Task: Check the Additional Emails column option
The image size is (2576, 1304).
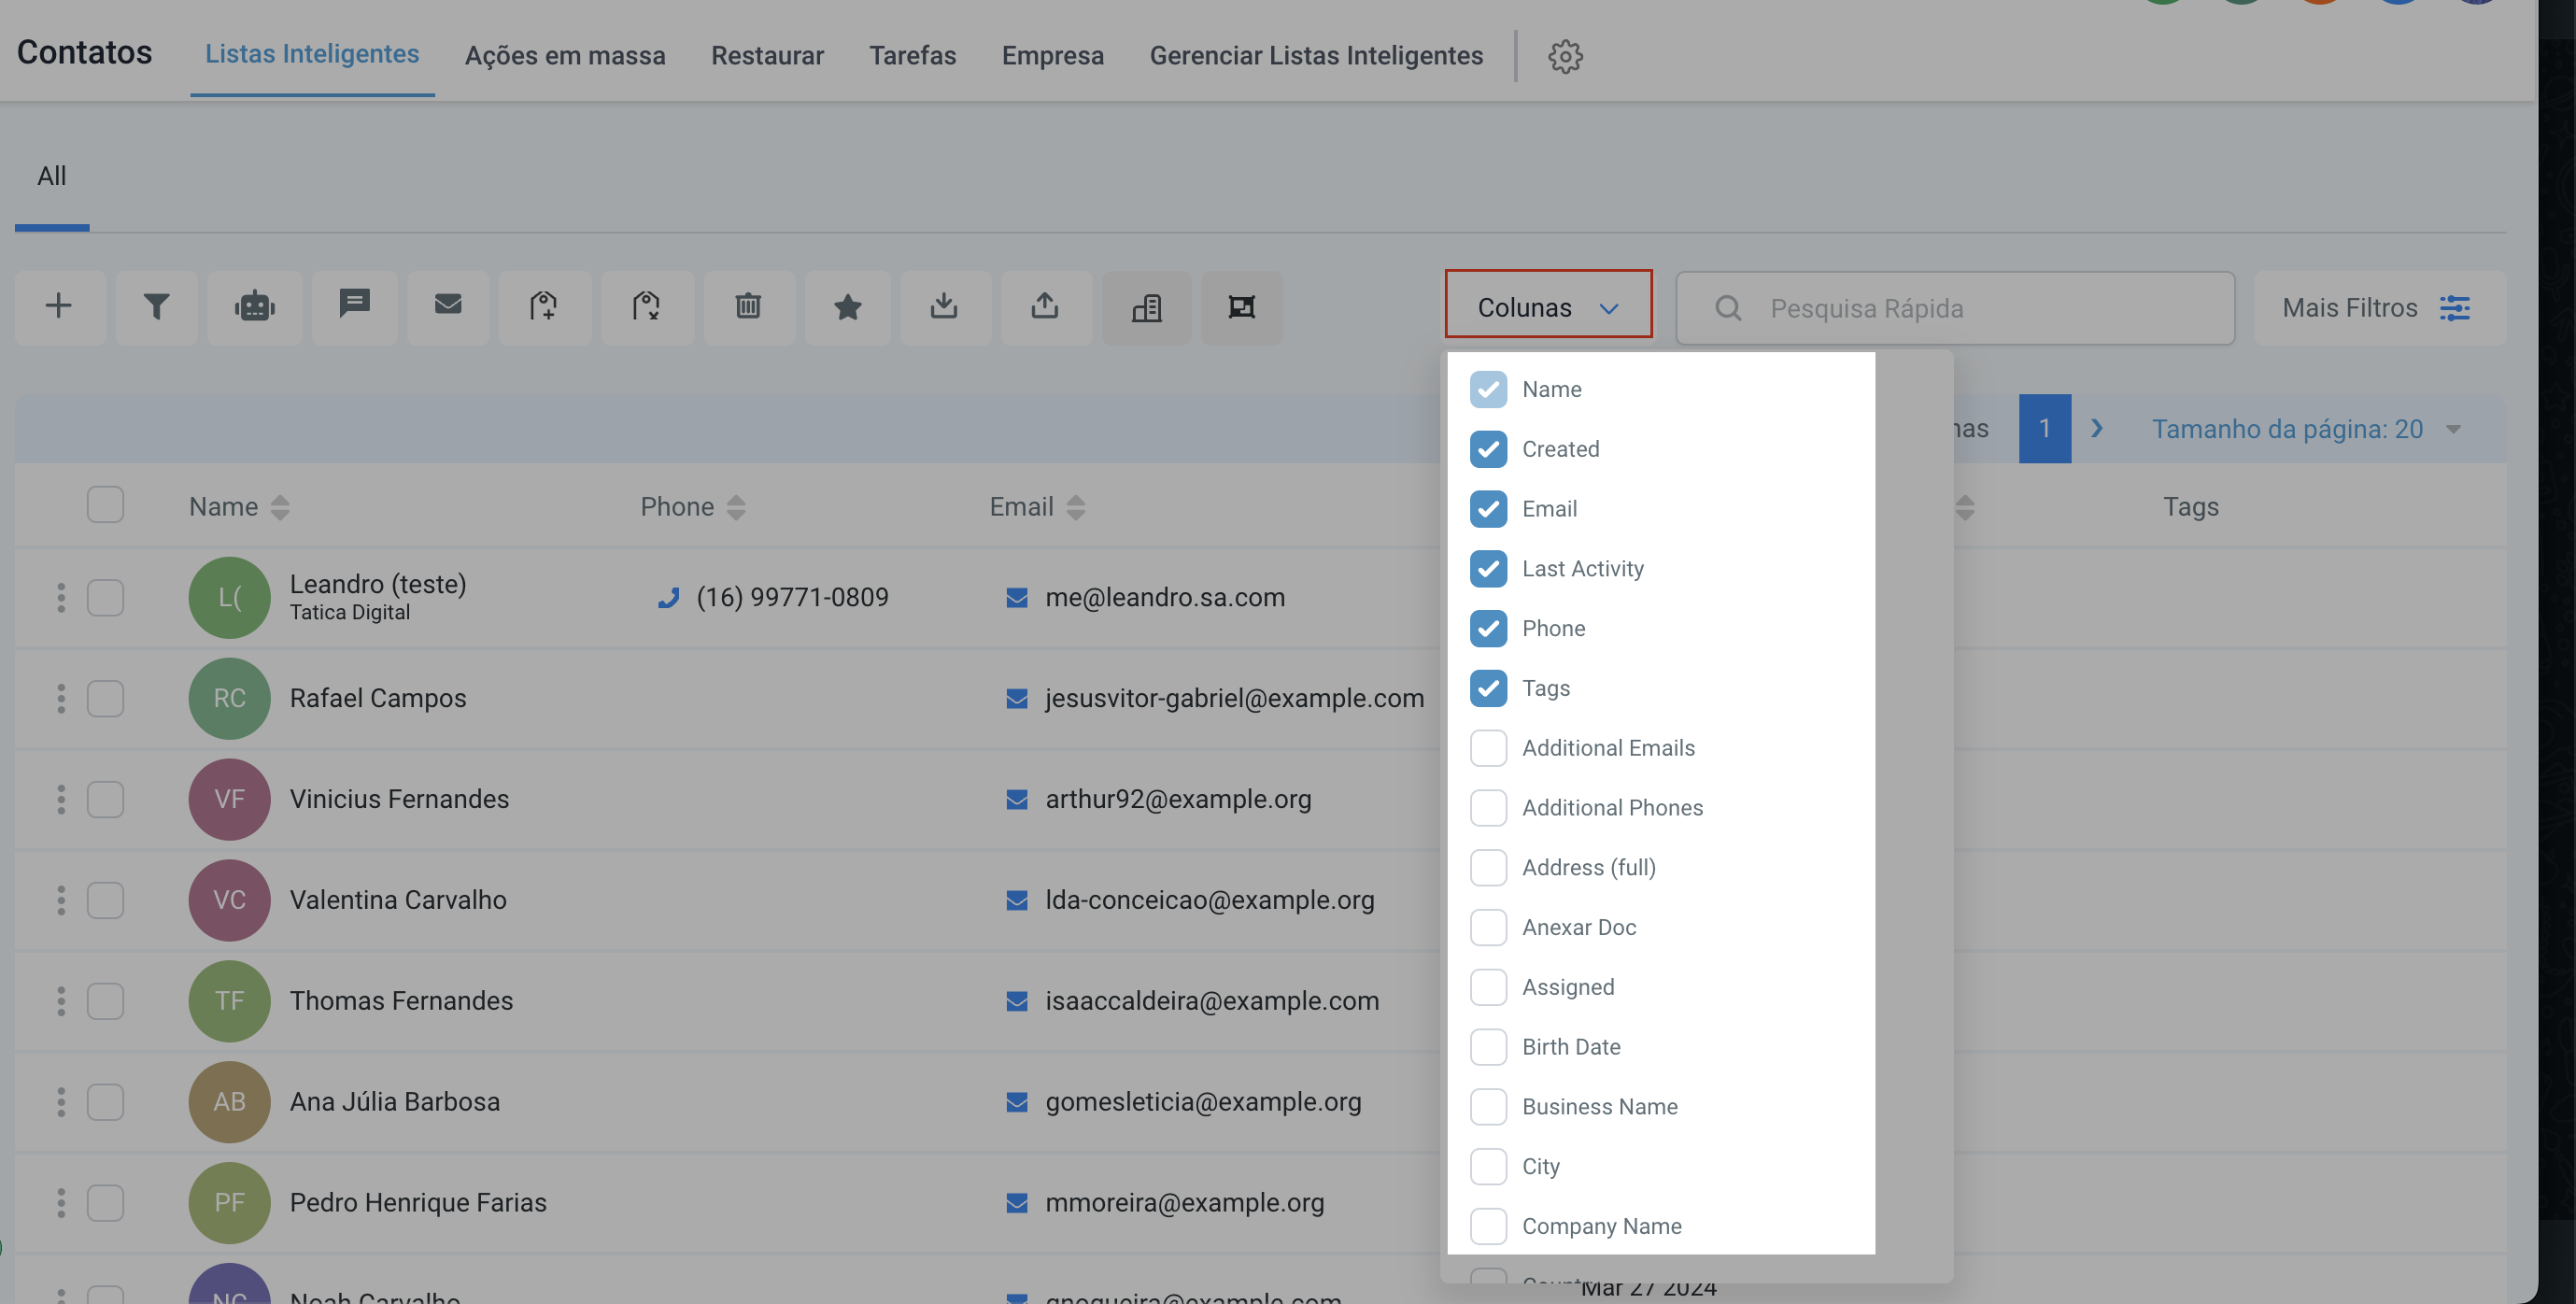Action: (1488, 748)
